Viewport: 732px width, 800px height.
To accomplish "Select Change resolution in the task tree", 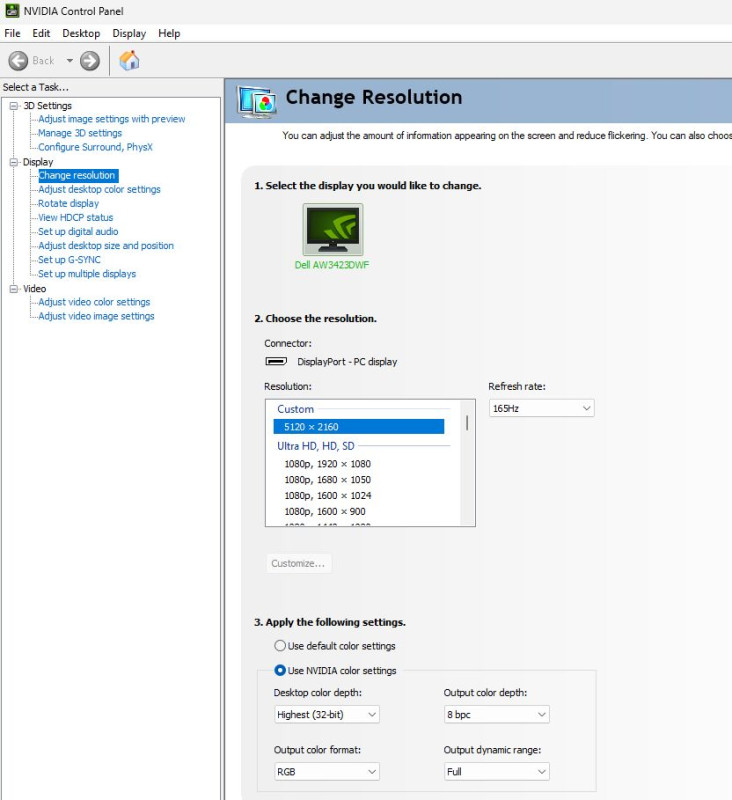I will tap(78, 176).
